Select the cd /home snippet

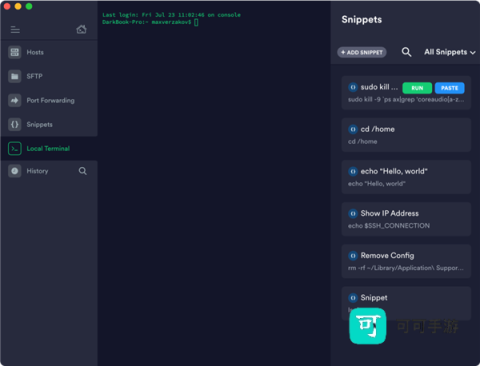pyautogui.click(x=406, y=135)
